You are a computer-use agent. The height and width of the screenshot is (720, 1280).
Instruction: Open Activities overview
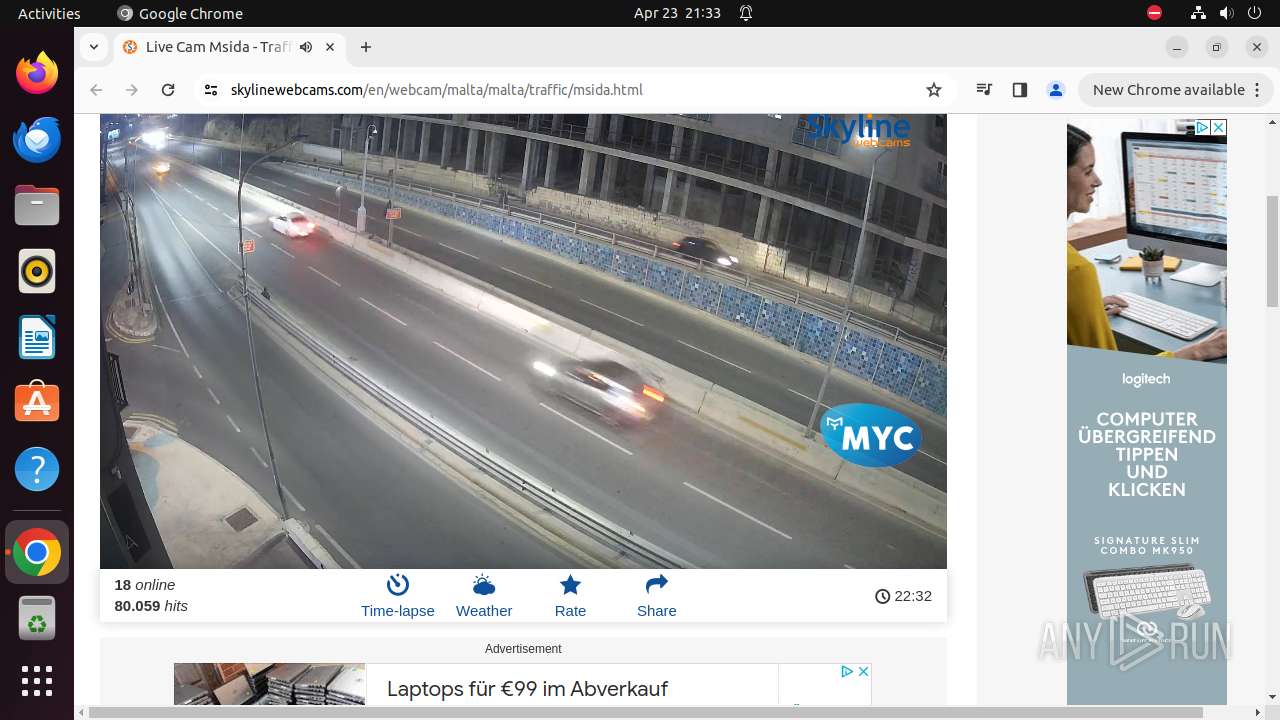tap(49, 13)
